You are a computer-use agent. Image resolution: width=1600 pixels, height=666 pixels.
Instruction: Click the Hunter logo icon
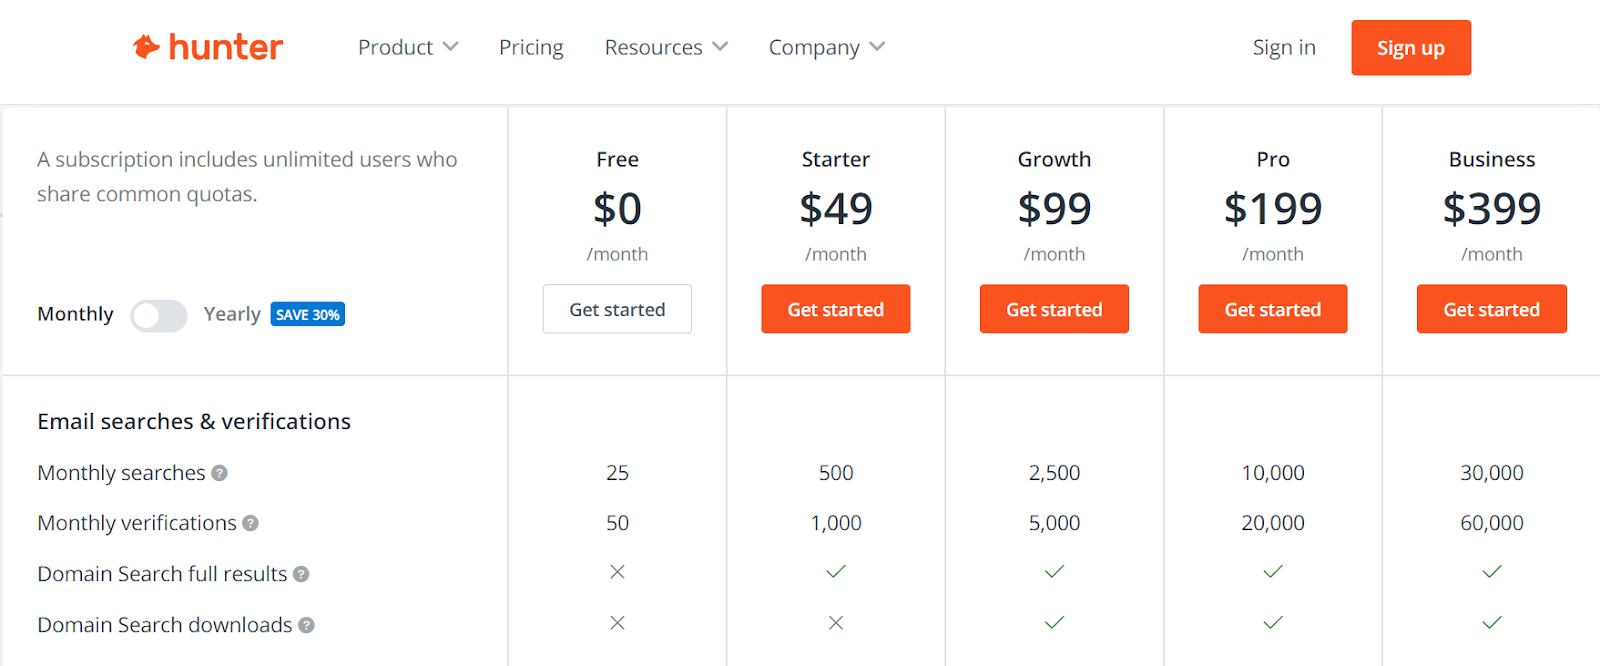point(147,47)
